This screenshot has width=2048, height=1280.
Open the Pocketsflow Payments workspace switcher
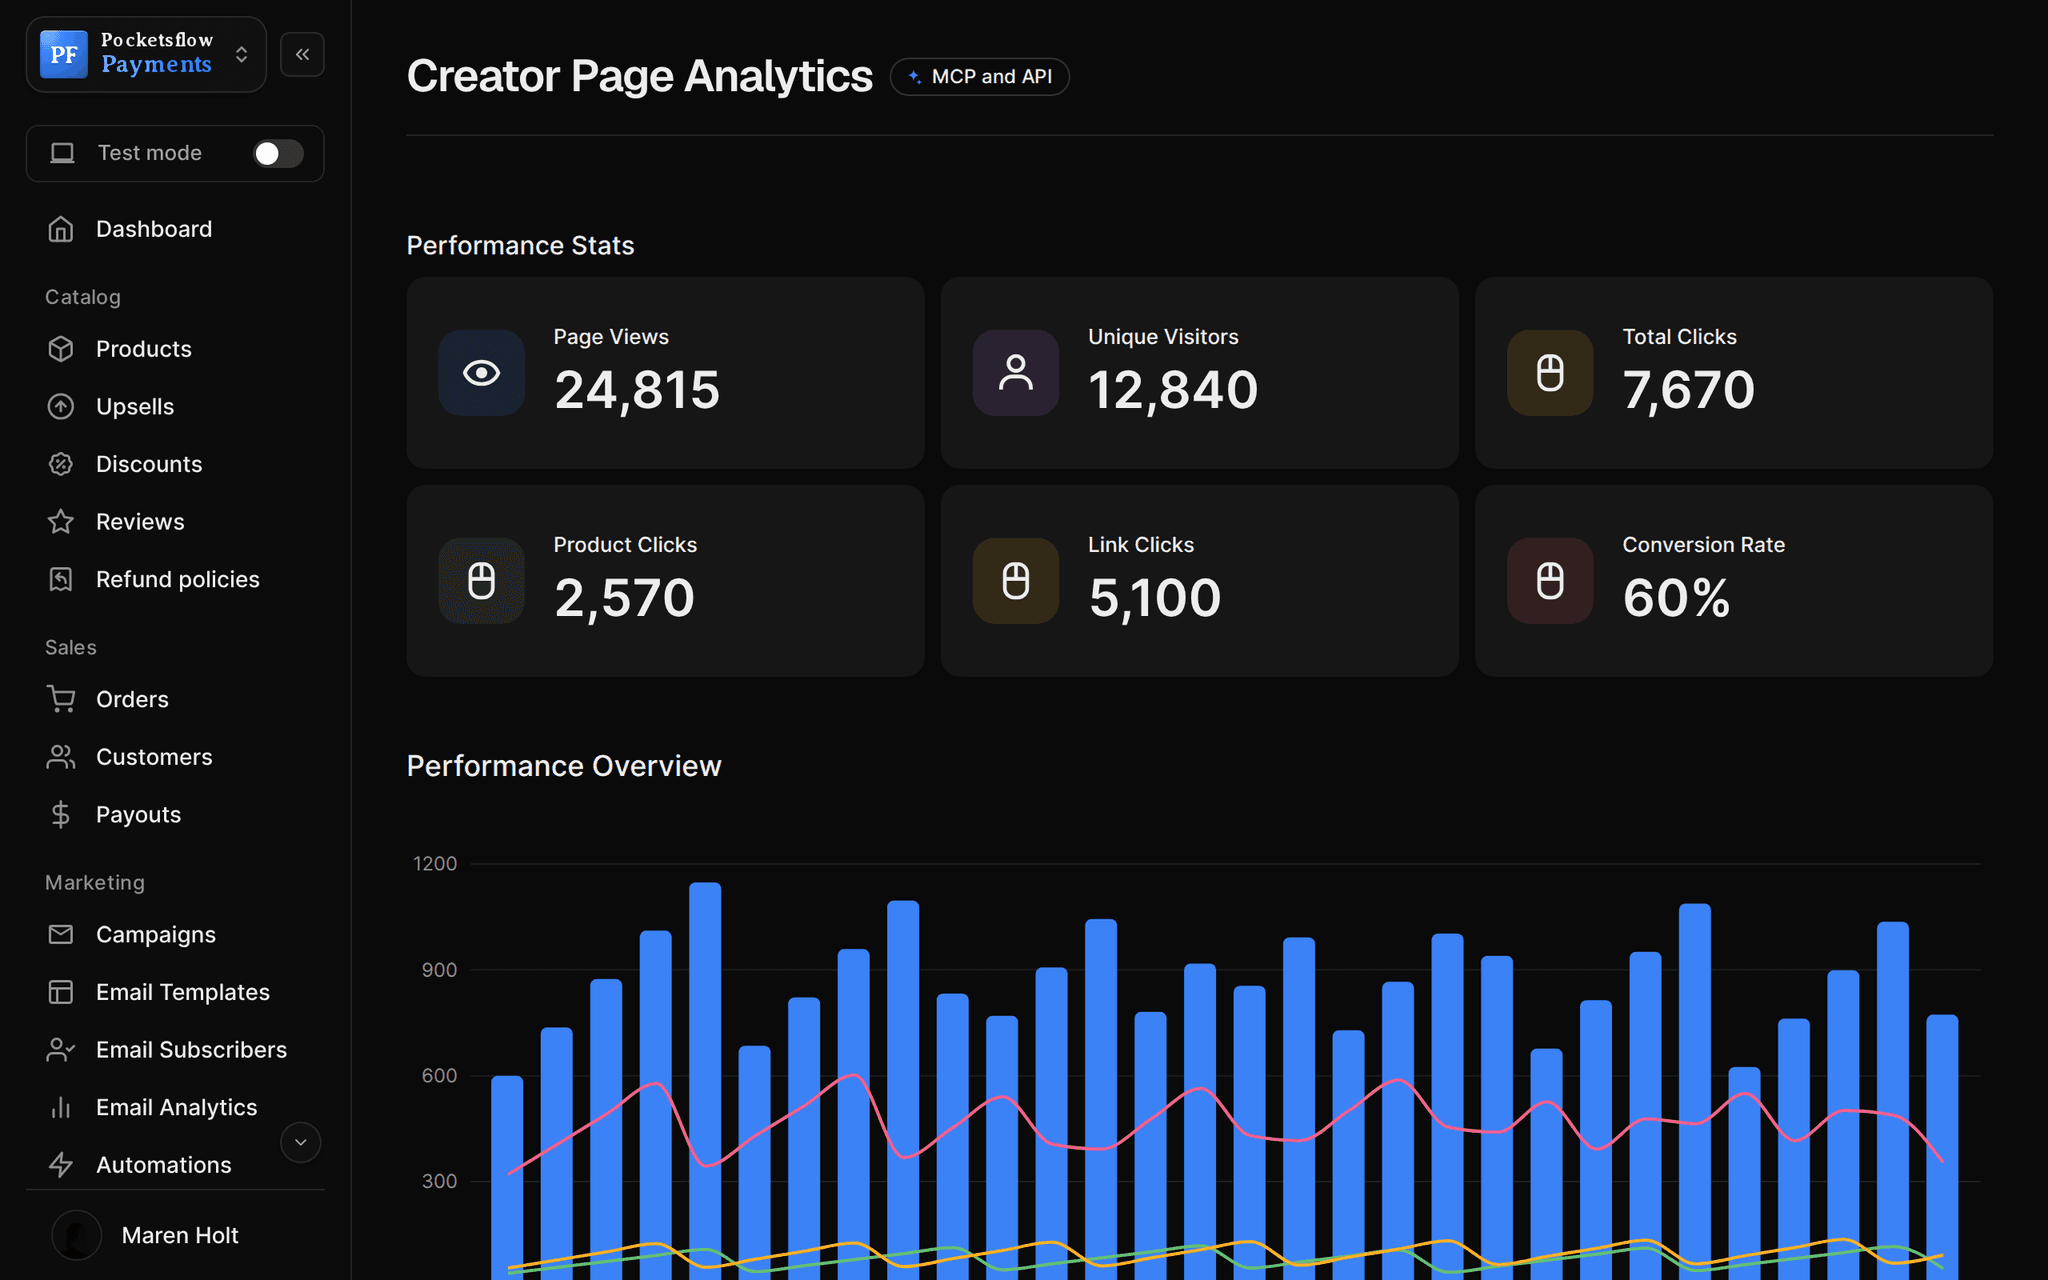146,54
